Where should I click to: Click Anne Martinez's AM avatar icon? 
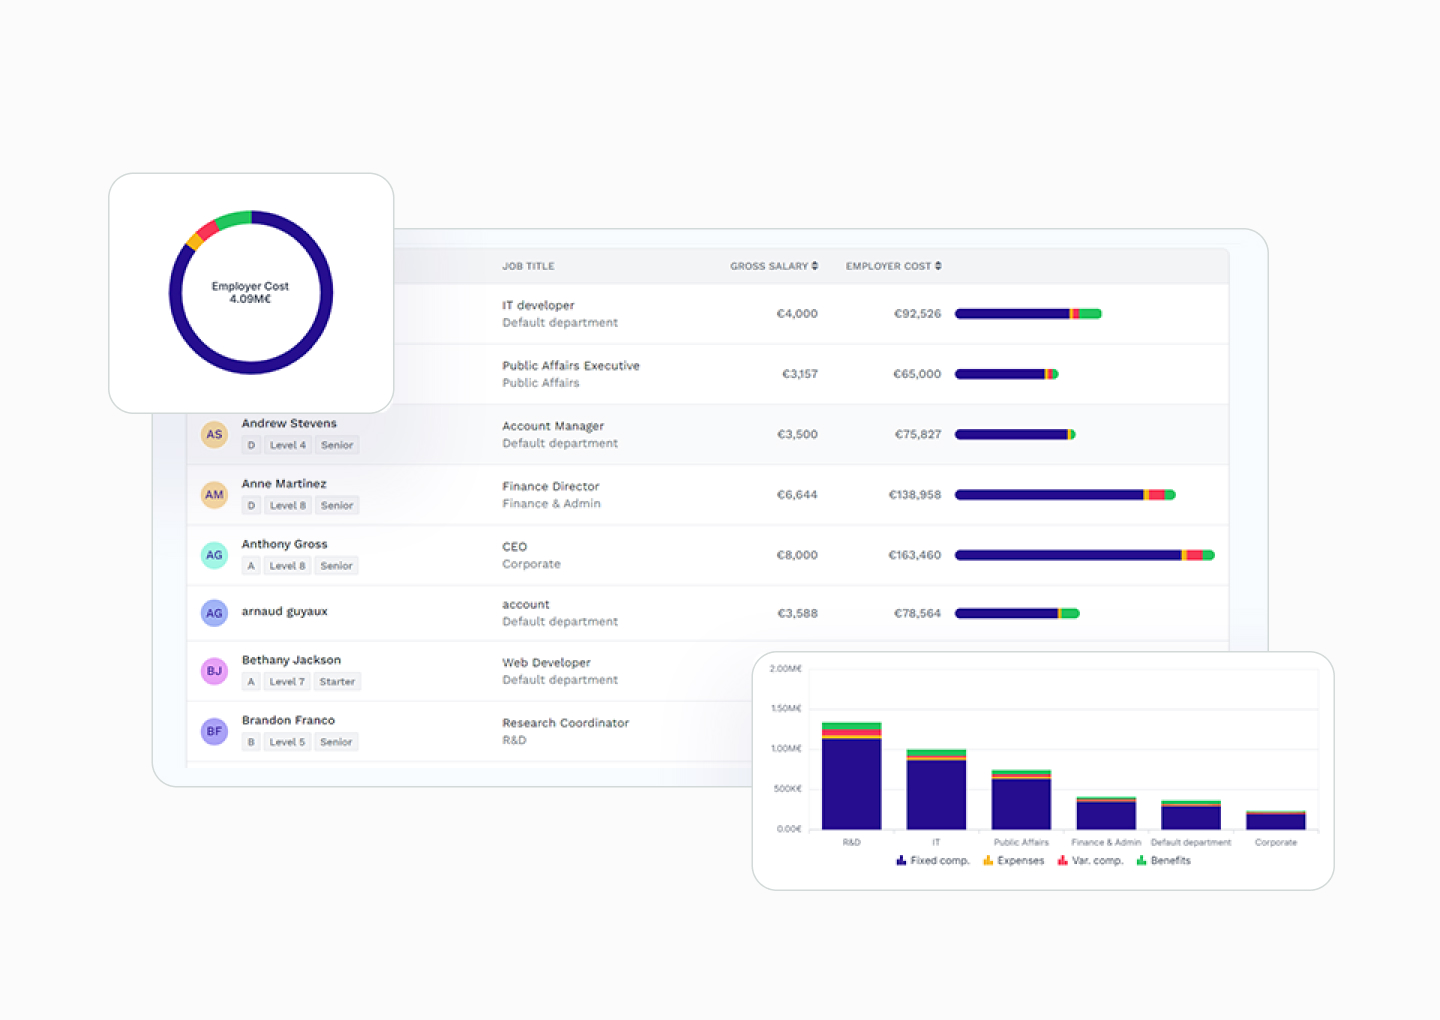(214, 494)
